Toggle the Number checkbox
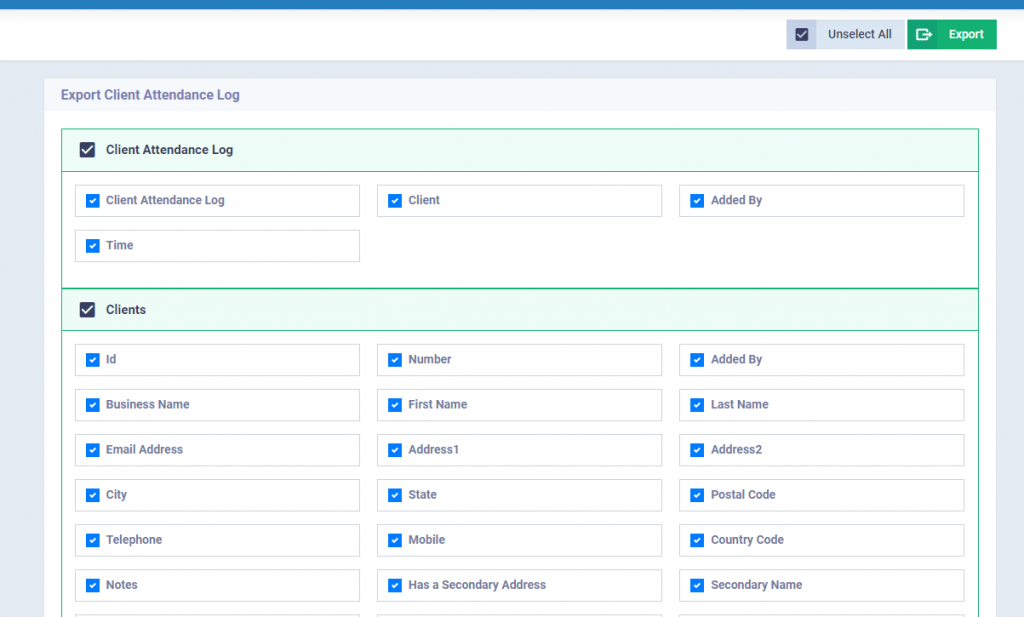1024x617 pixels. [x=395, y=359]
